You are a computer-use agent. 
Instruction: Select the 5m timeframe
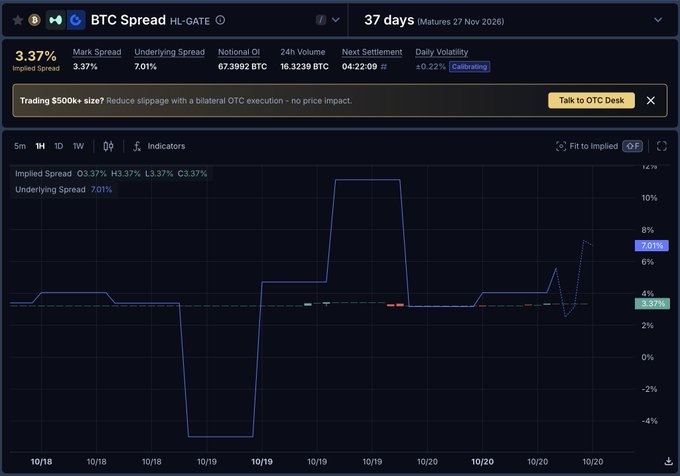pos(20,146)
